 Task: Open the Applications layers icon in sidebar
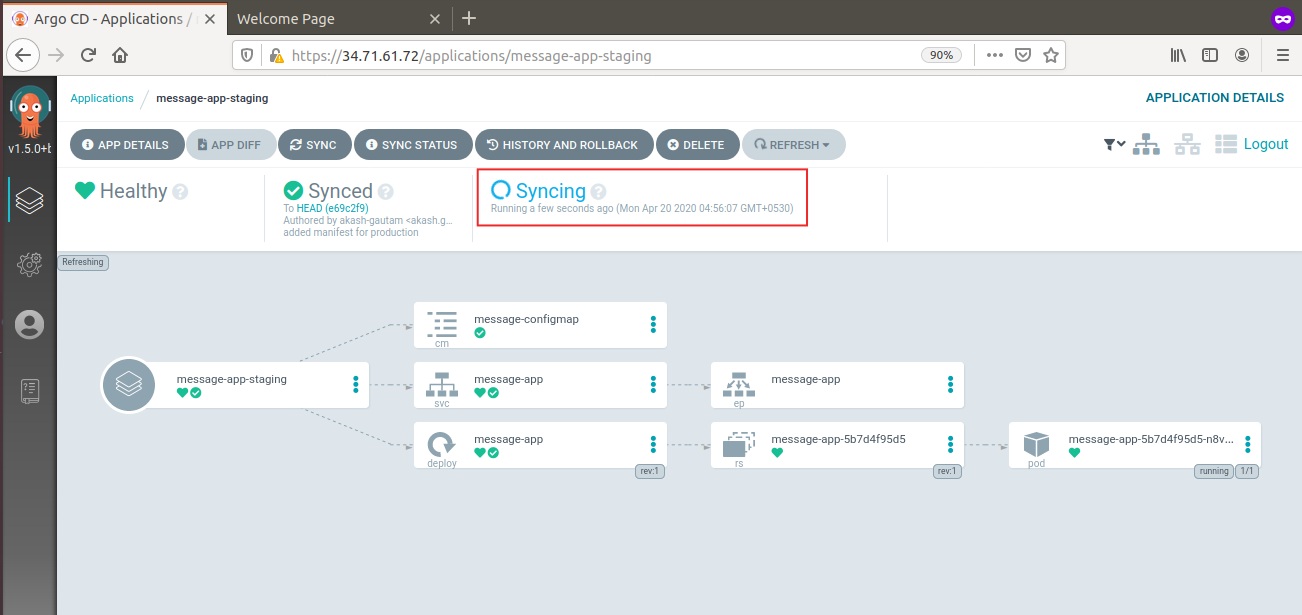pyautogui.click(x=29, y=200)
